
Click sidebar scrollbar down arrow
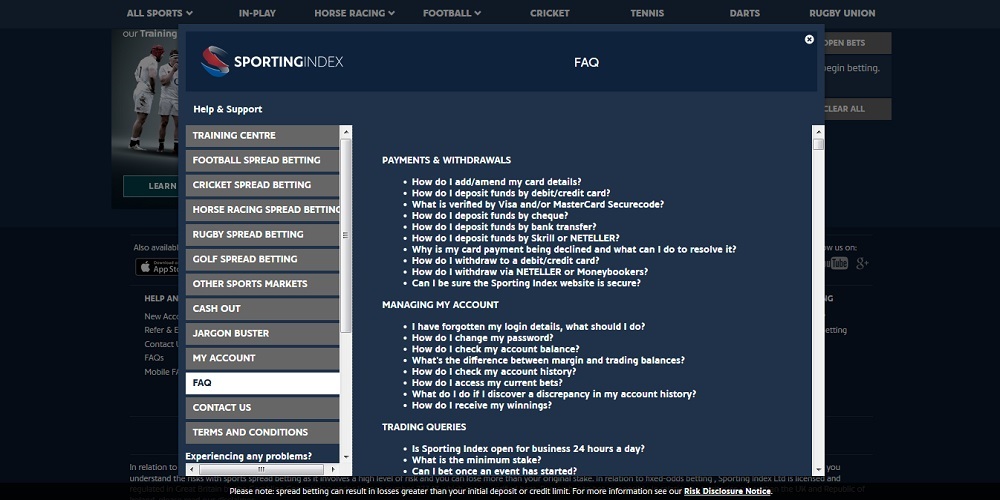pos(346,457)
